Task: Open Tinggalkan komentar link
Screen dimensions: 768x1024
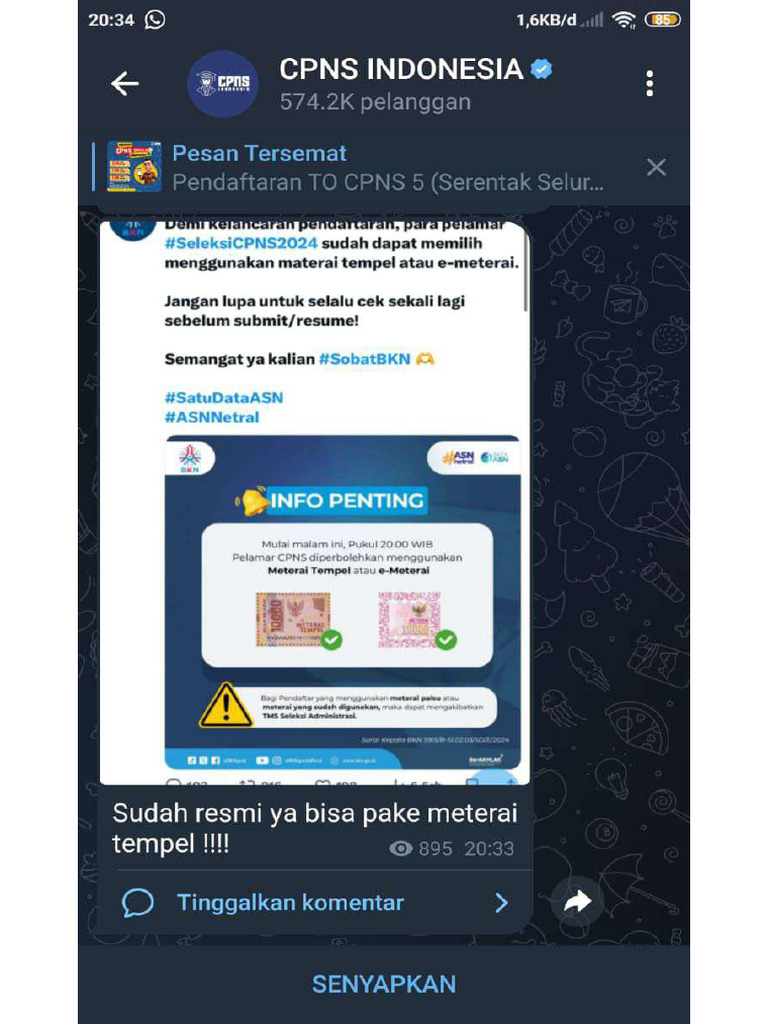Action: click(x=291, y=903)
